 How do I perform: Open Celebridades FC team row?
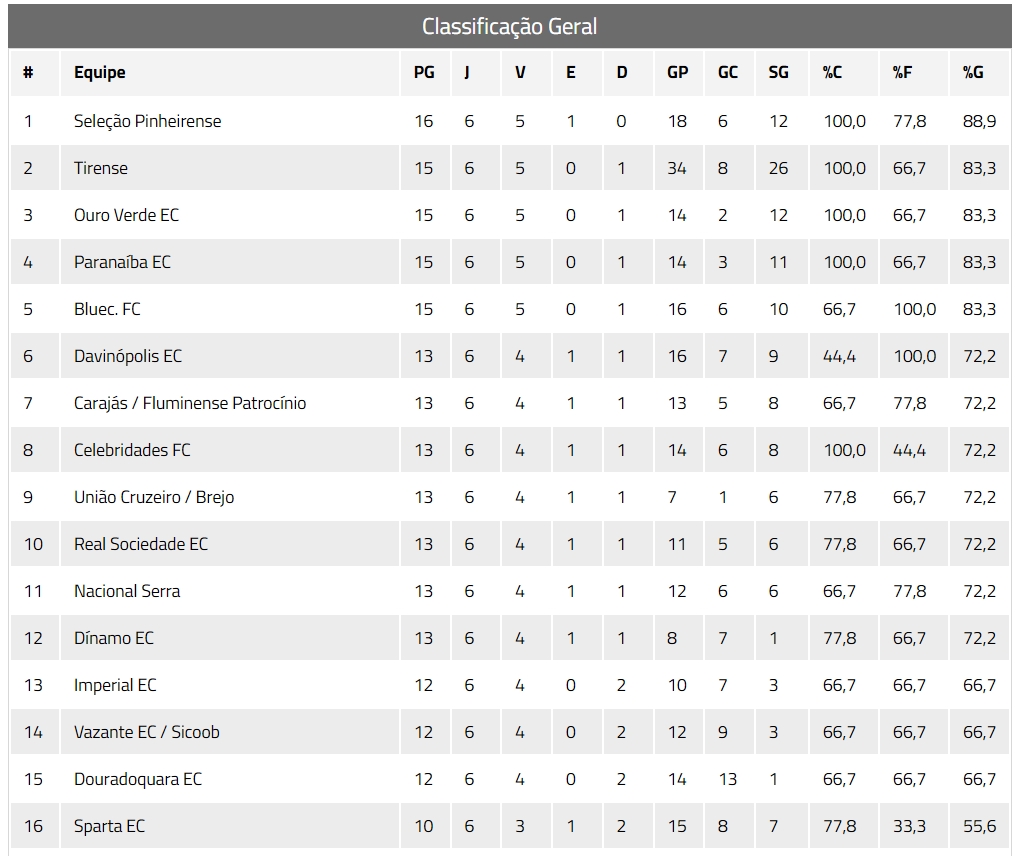(x=509, y=450)
